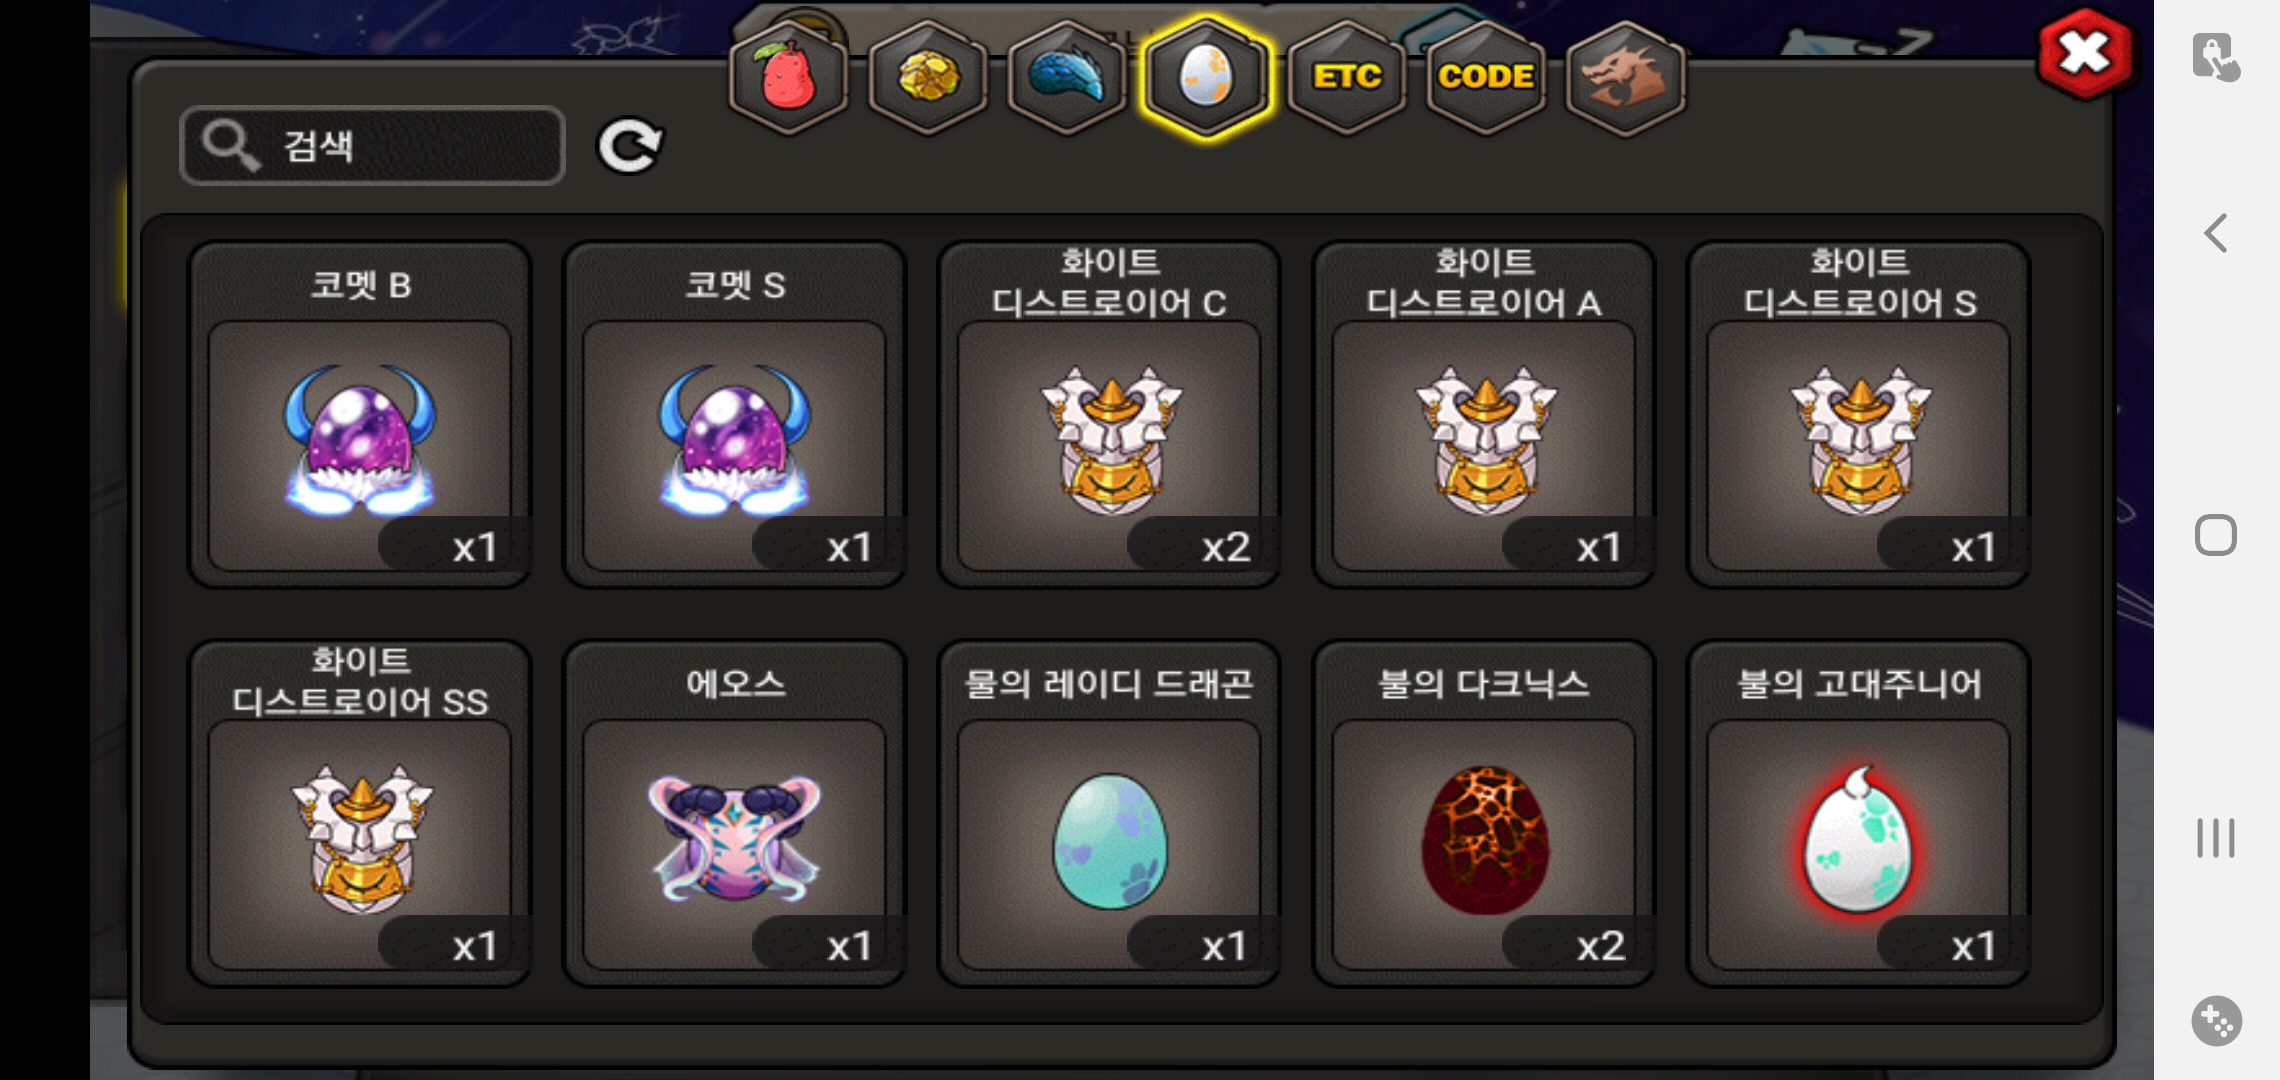
Task: Select the egg category tab
Action: coord(1207,78)
